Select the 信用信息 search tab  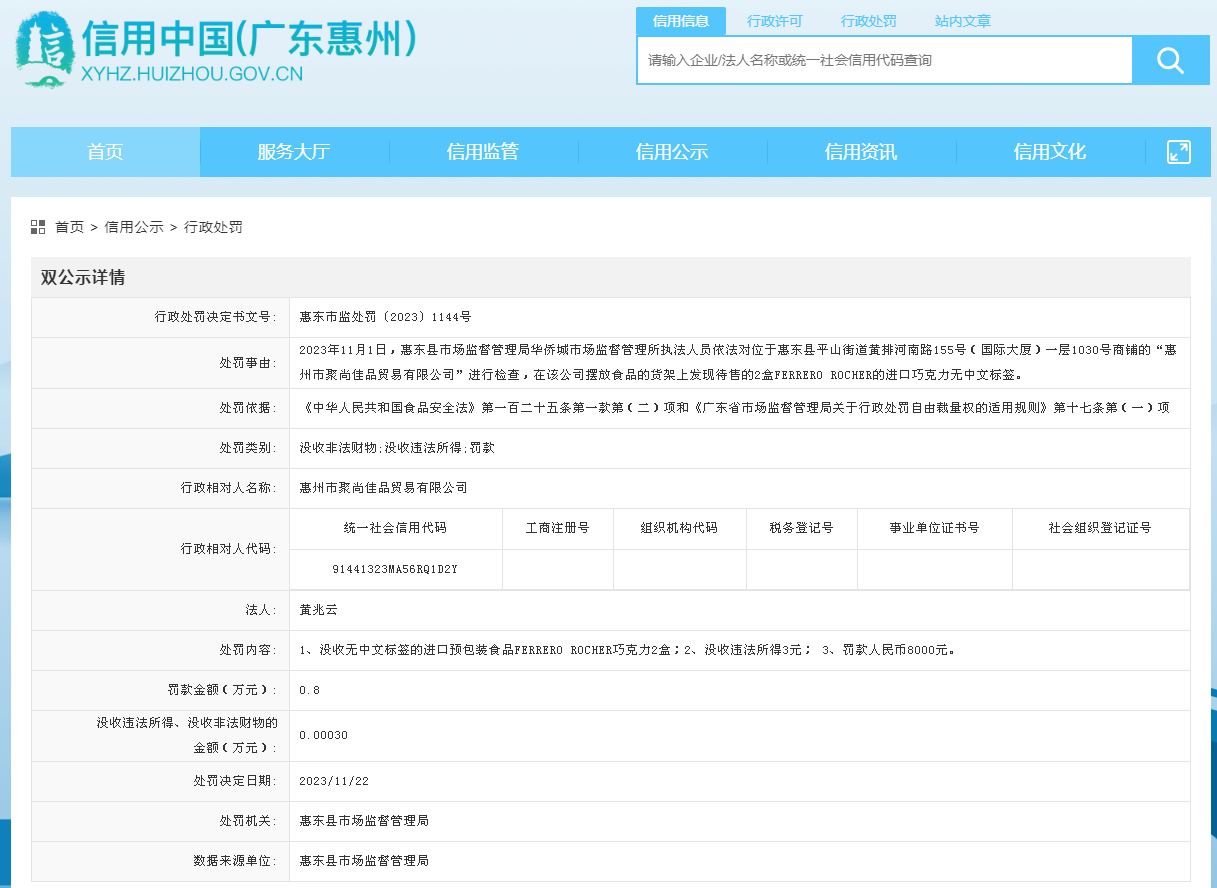(x=681, y=21)
